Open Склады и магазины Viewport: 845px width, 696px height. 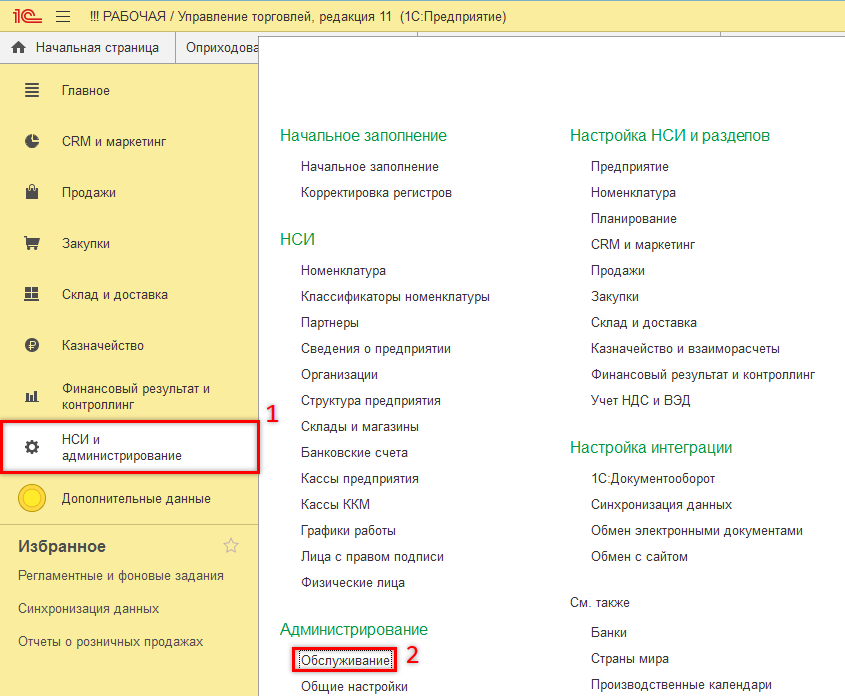coord(359,427)
